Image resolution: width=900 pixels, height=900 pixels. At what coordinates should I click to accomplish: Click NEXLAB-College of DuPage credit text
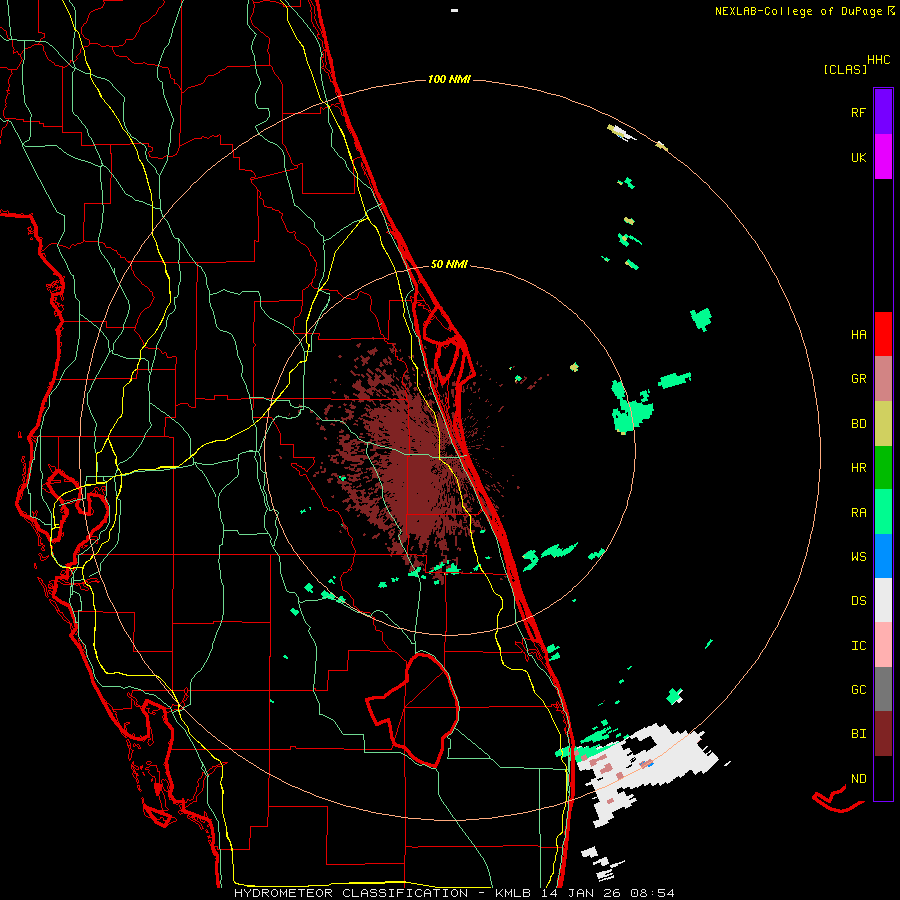[800, 11]
